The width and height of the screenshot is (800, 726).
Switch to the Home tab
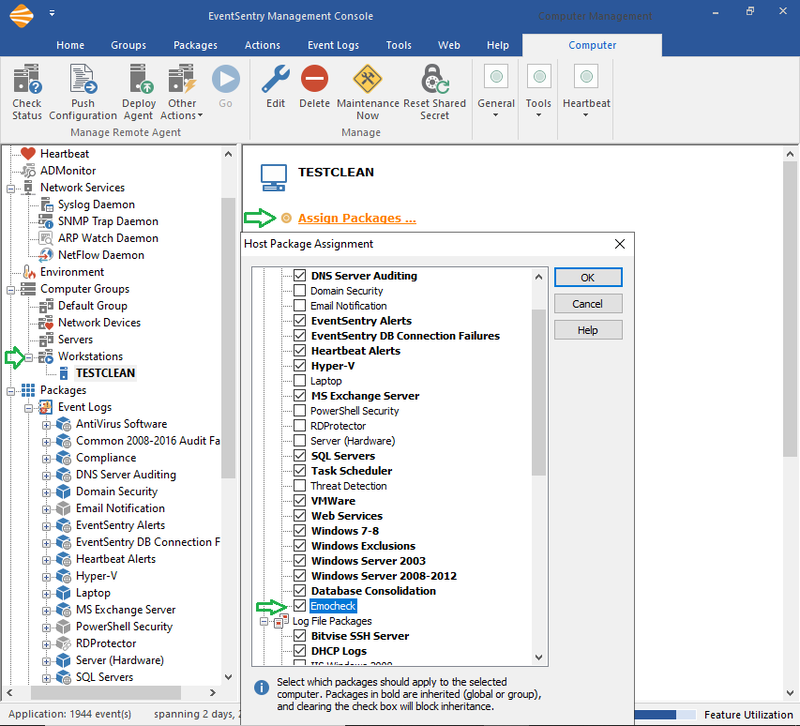70,45
